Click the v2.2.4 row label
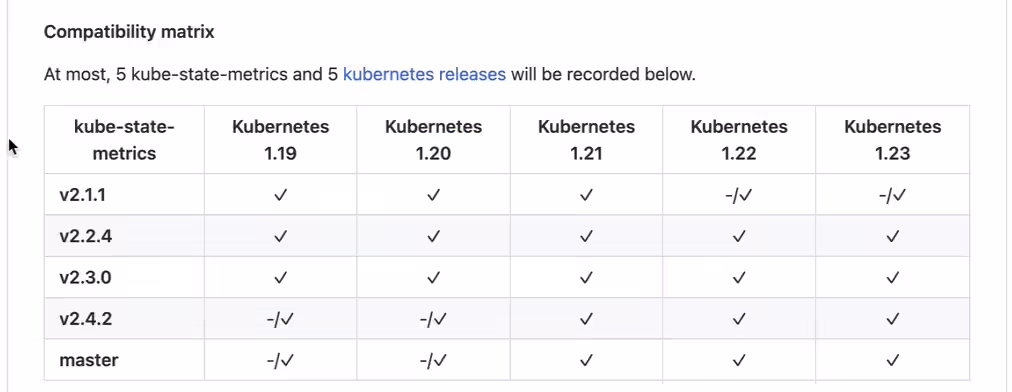Image resolution: width=1012 pixels, height=392 pixels. [x=85, y=236]
